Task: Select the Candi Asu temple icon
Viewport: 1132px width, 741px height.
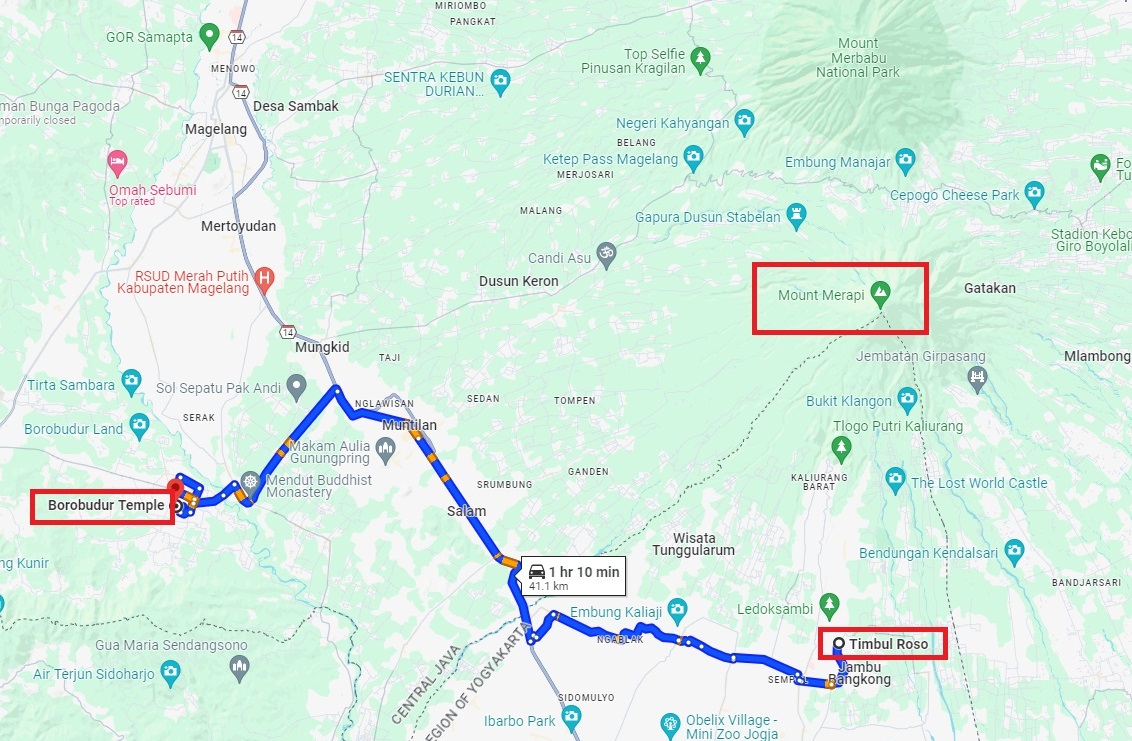Action: (x=606, y=254)
